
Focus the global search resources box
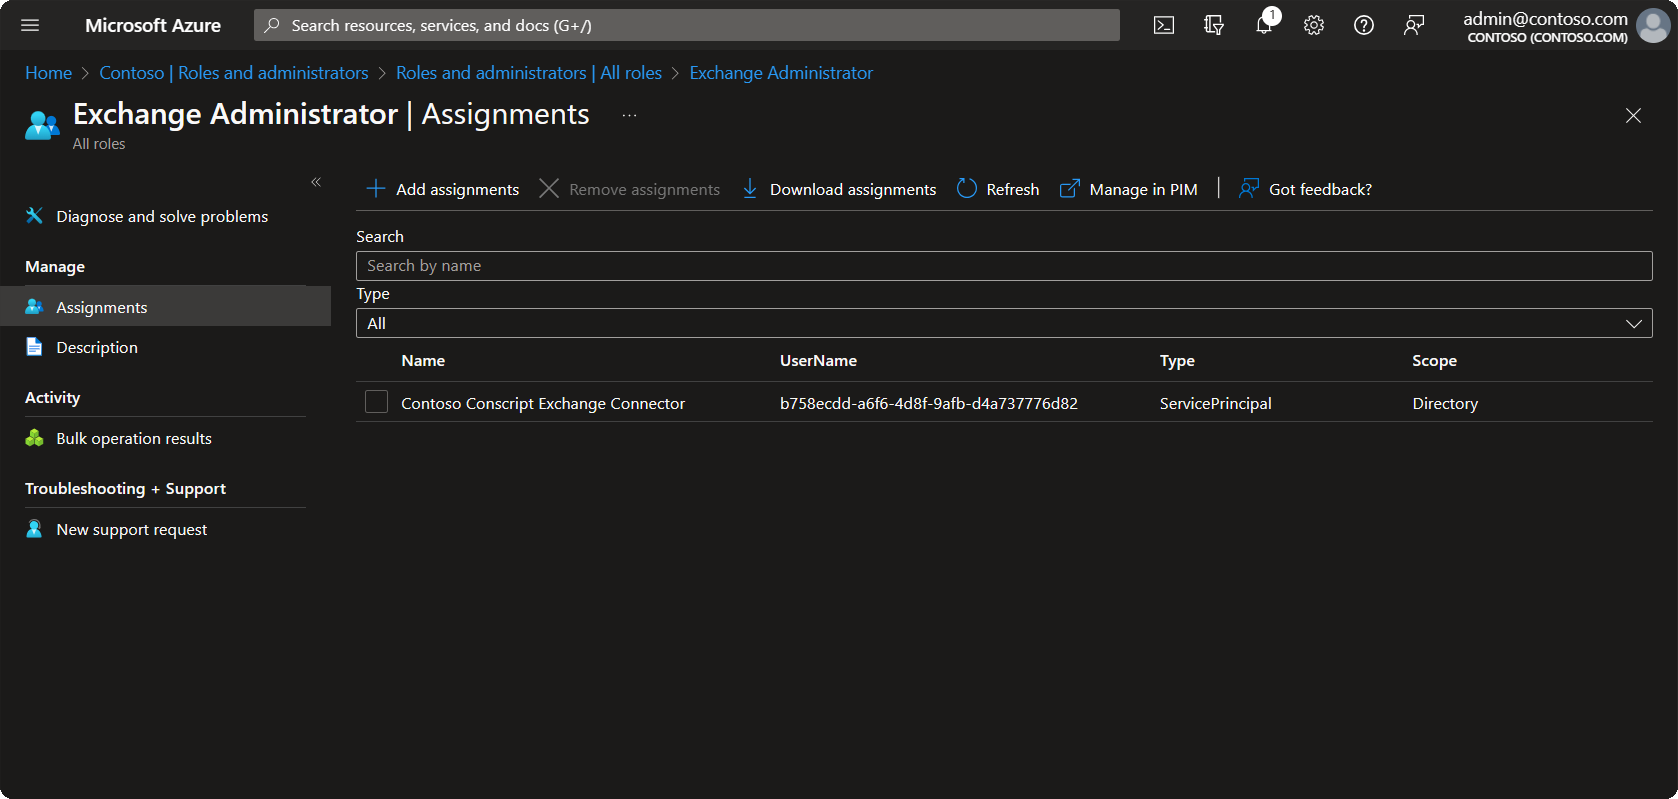pyautogui.click(x=687, y=25)
